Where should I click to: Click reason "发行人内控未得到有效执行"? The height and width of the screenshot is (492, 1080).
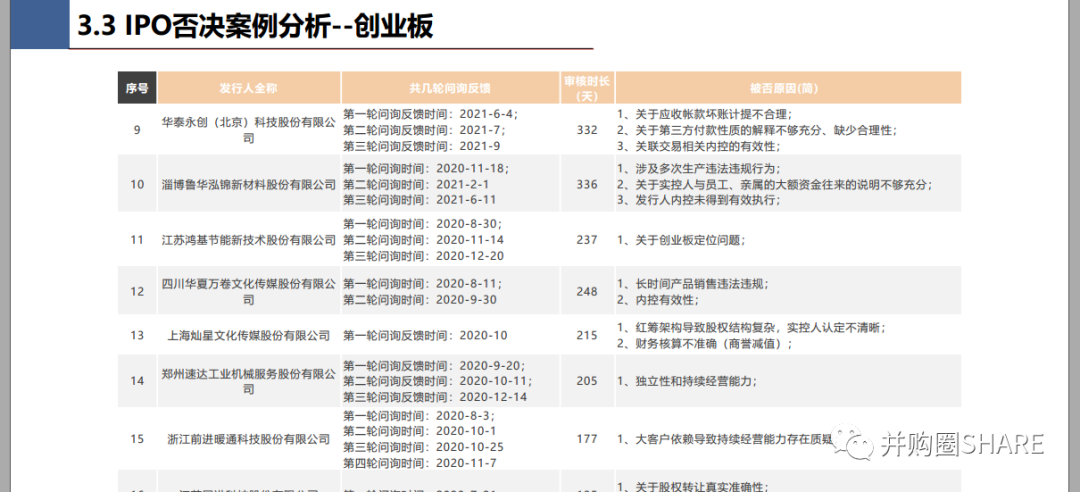(x=699, y=200)
